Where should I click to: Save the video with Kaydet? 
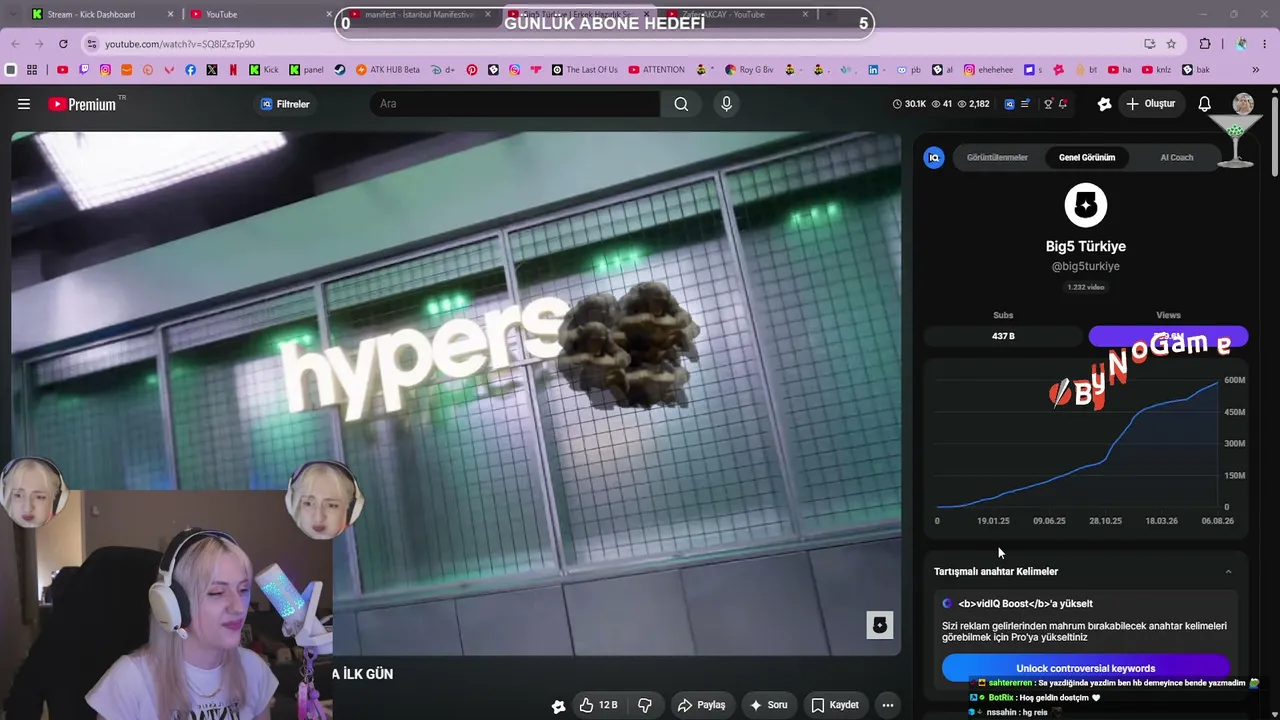pyautogui.click(x=835, y=705)
